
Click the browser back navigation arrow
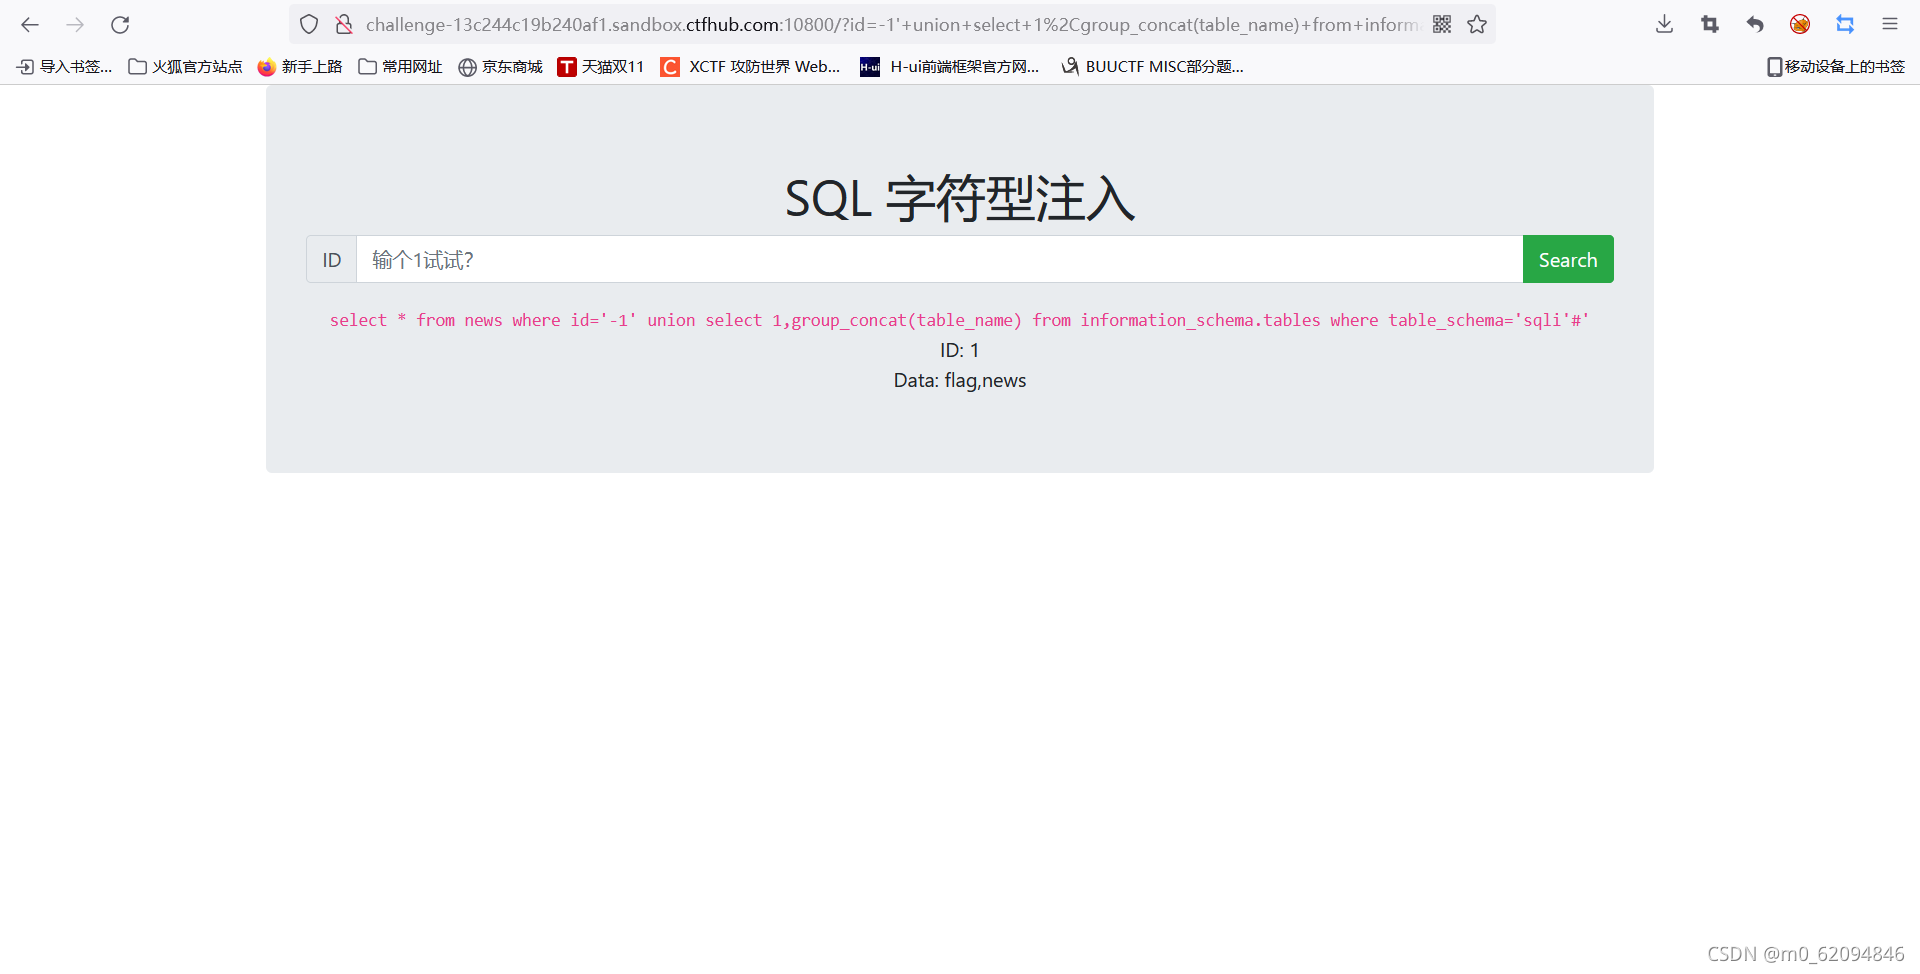pyautogui.click(x=30, y=25)
